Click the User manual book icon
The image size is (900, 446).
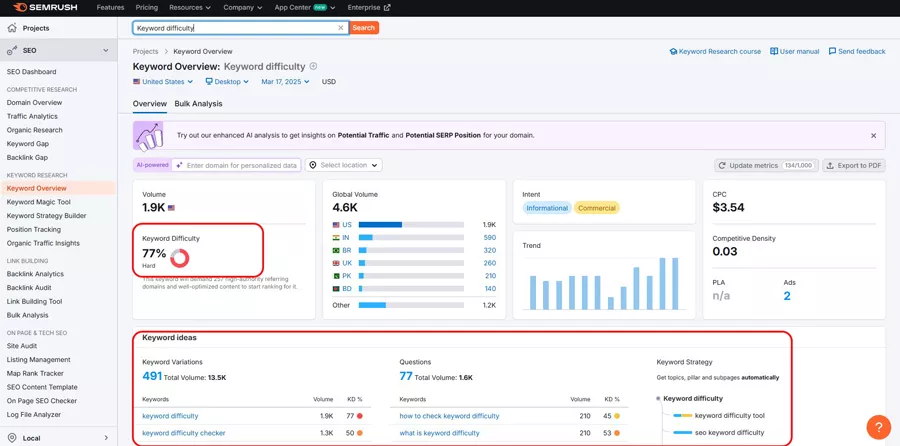coord(774,52)
